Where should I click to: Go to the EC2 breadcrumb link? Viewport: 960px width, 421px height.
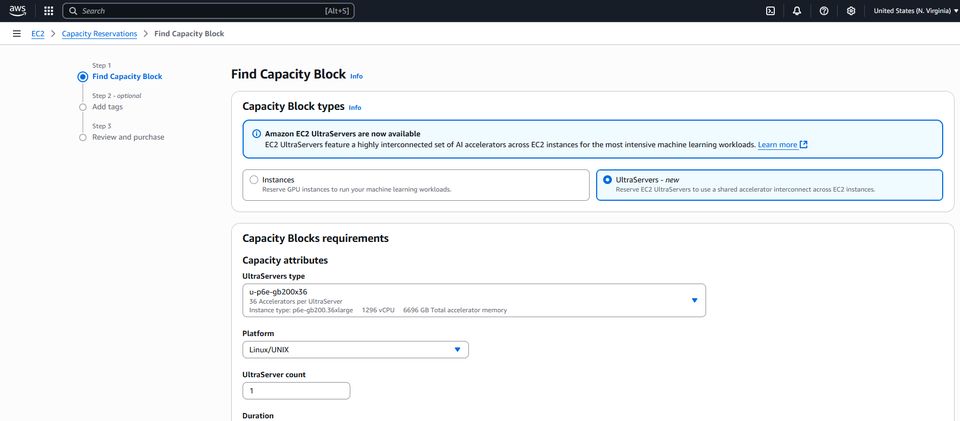(38, 34)
